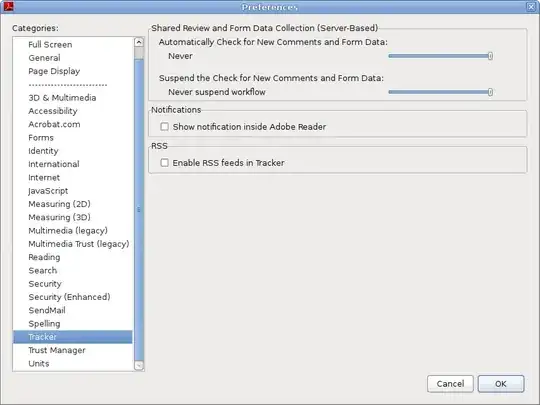Image resolution: width=540 pixels, height=405 pixels.
Task: Click the OK button
Action: [x=501, y=384]
